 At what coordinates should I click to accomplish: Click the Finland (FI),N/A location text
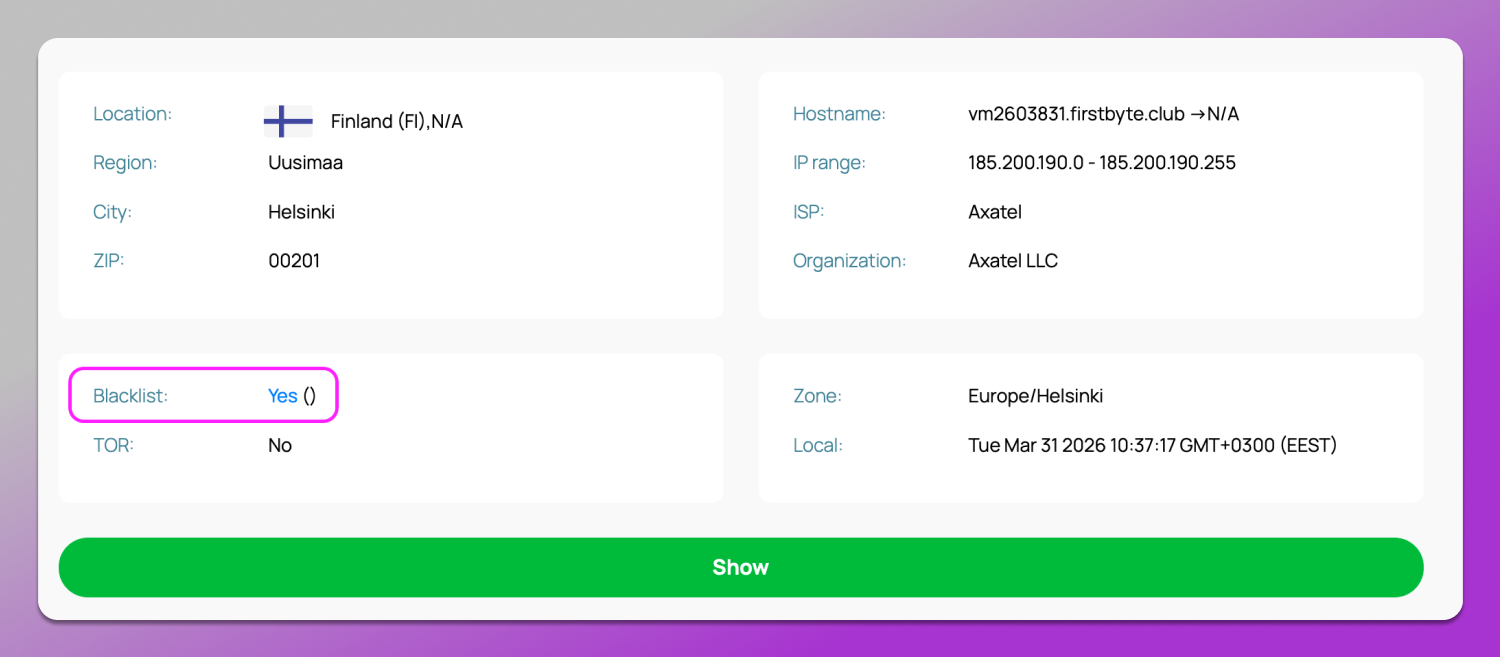coord(397,122)
